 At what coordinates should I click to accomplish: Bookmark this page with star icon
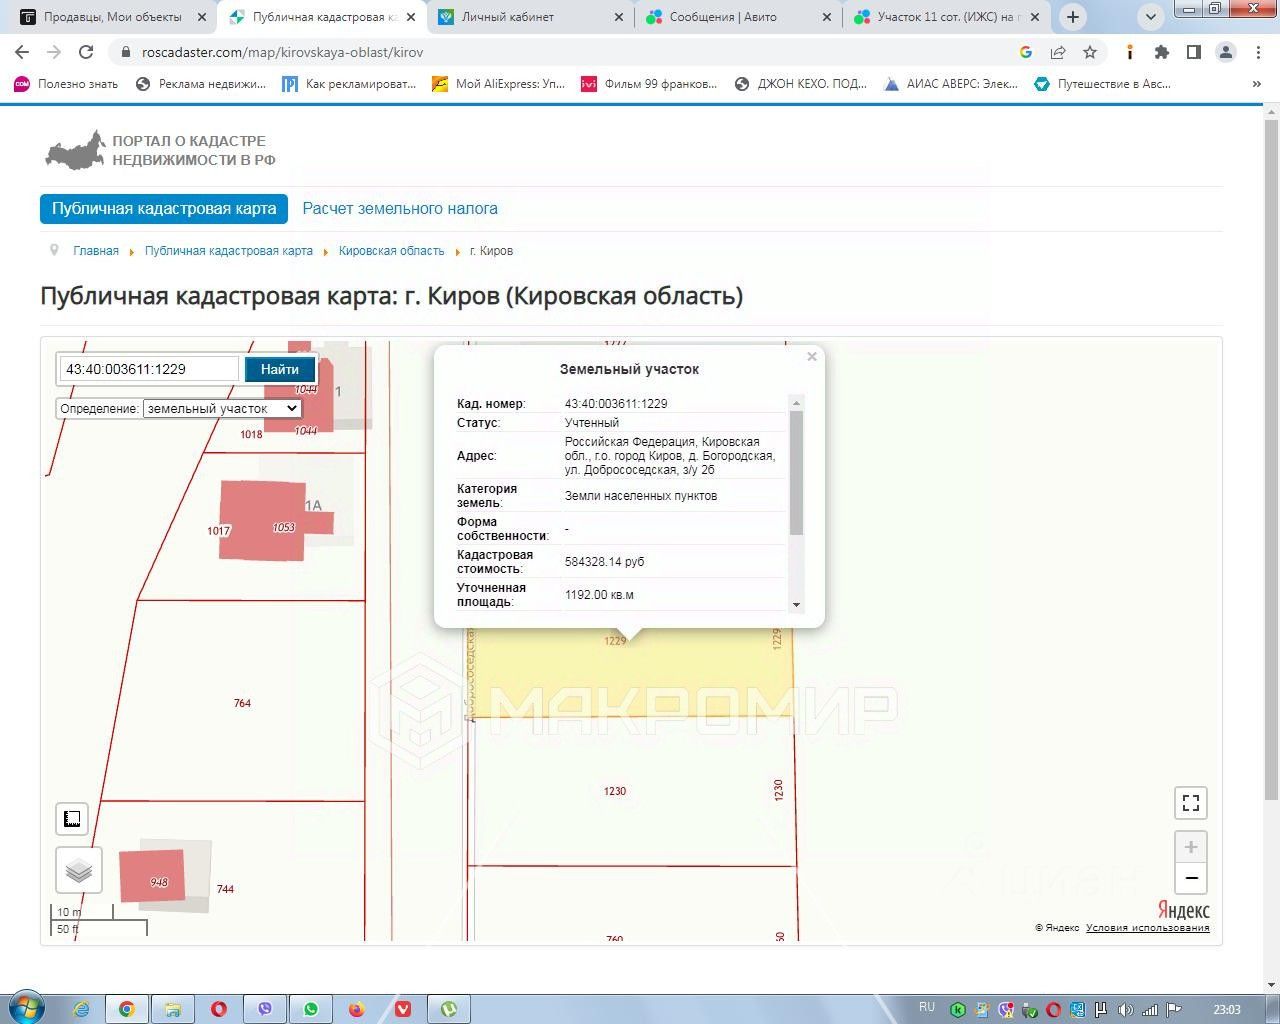coord(1090,52)
